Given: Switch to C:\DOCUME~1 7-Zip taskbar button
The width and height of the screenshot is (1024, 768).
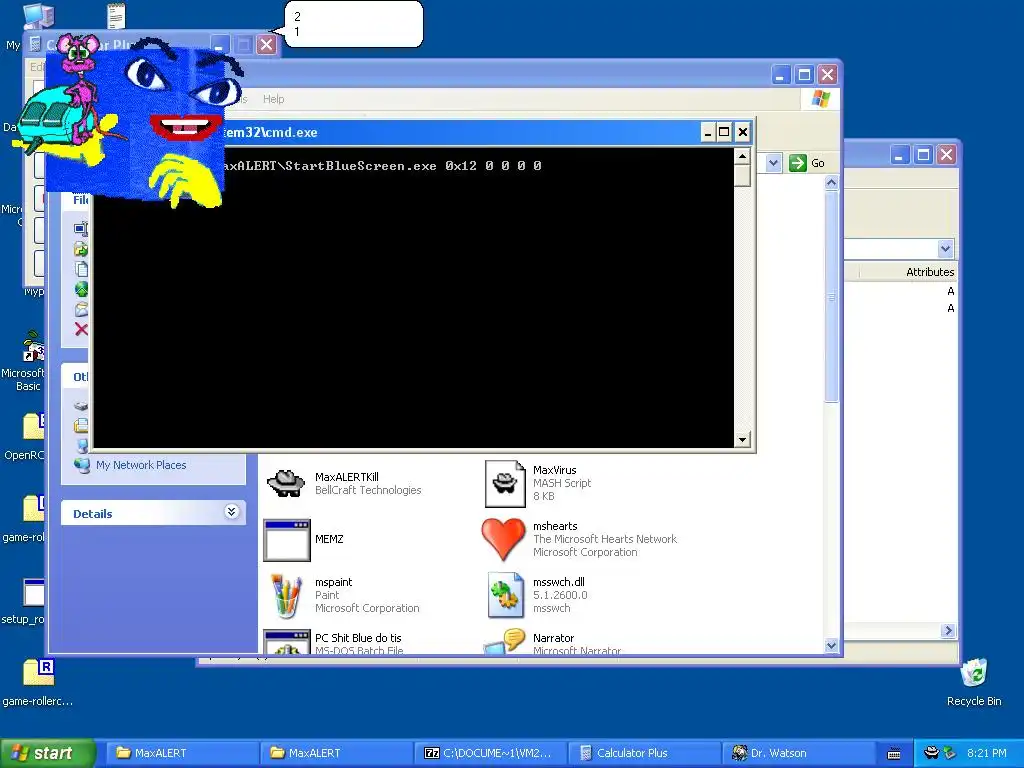Looking at the screenshot, I should click(x=490, y=753).
